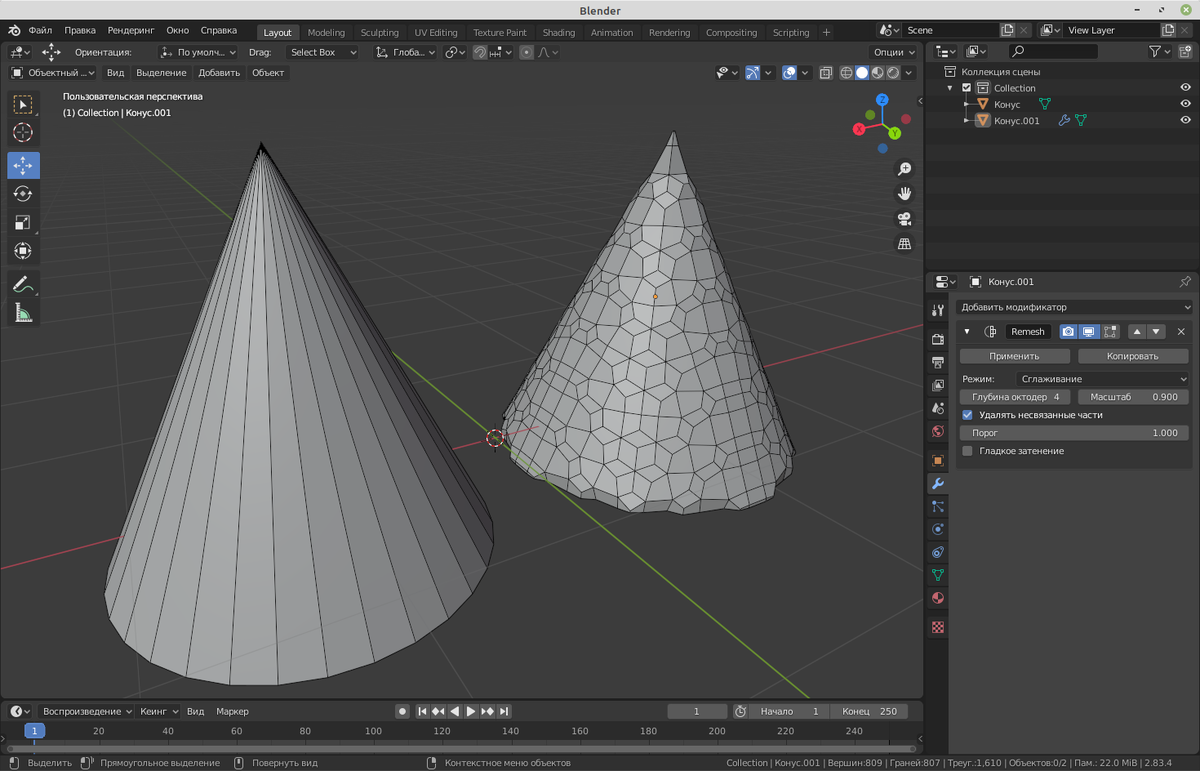Open the Modifiers wrench properties tab
Viewport: 1200px width, 771px height.
[938, 484]
